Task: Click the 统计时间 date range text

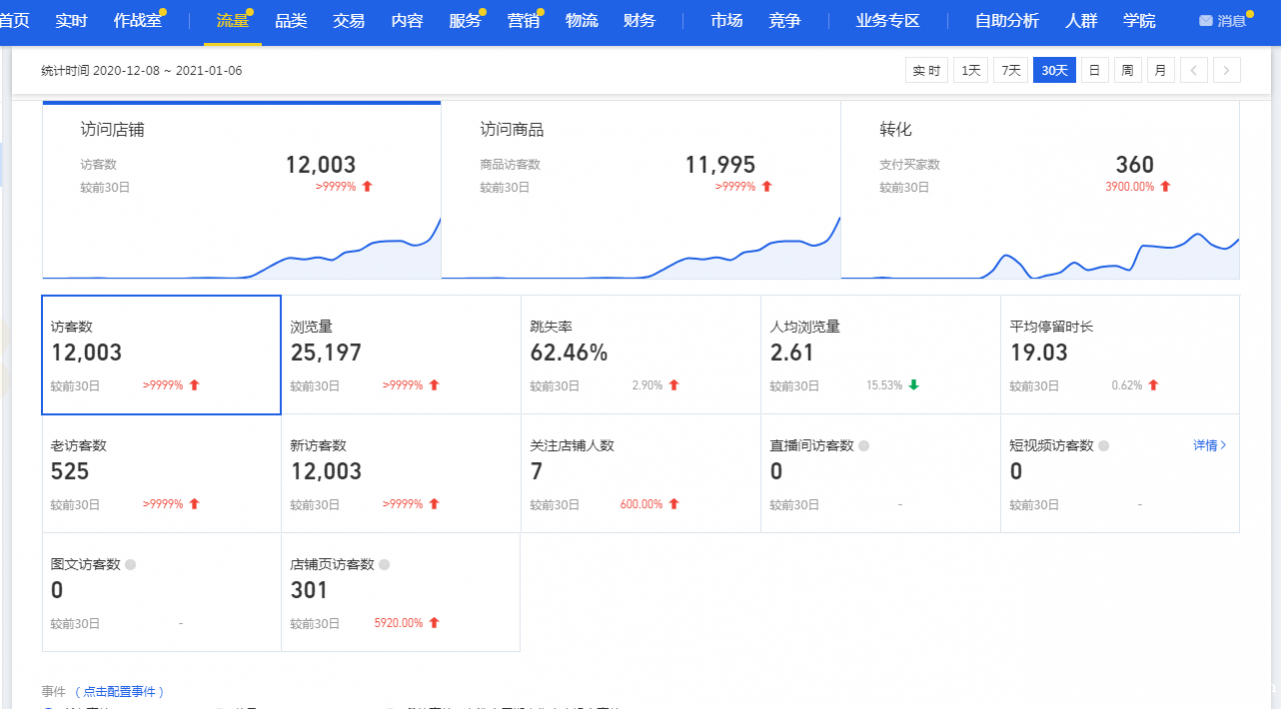Action: (141, 71)
